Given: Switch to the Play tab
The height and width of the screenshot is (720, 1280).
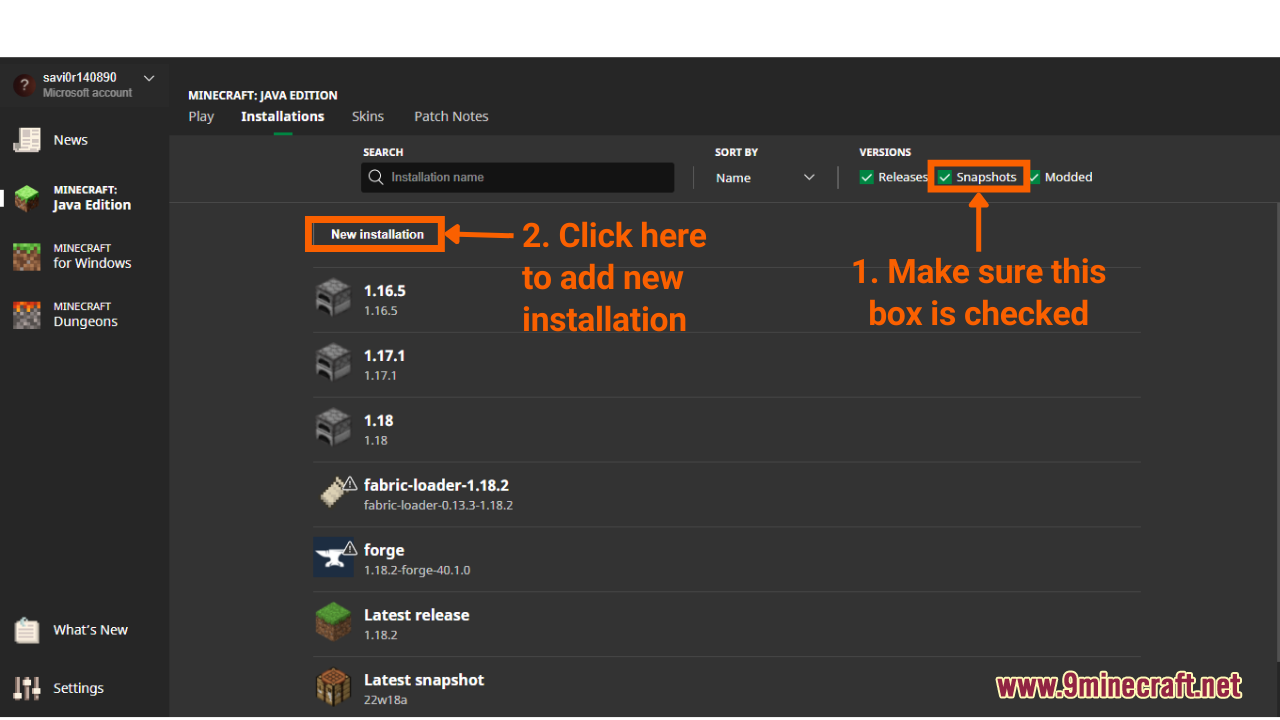Looking at the screenshot, I should (x=201, y=116).
